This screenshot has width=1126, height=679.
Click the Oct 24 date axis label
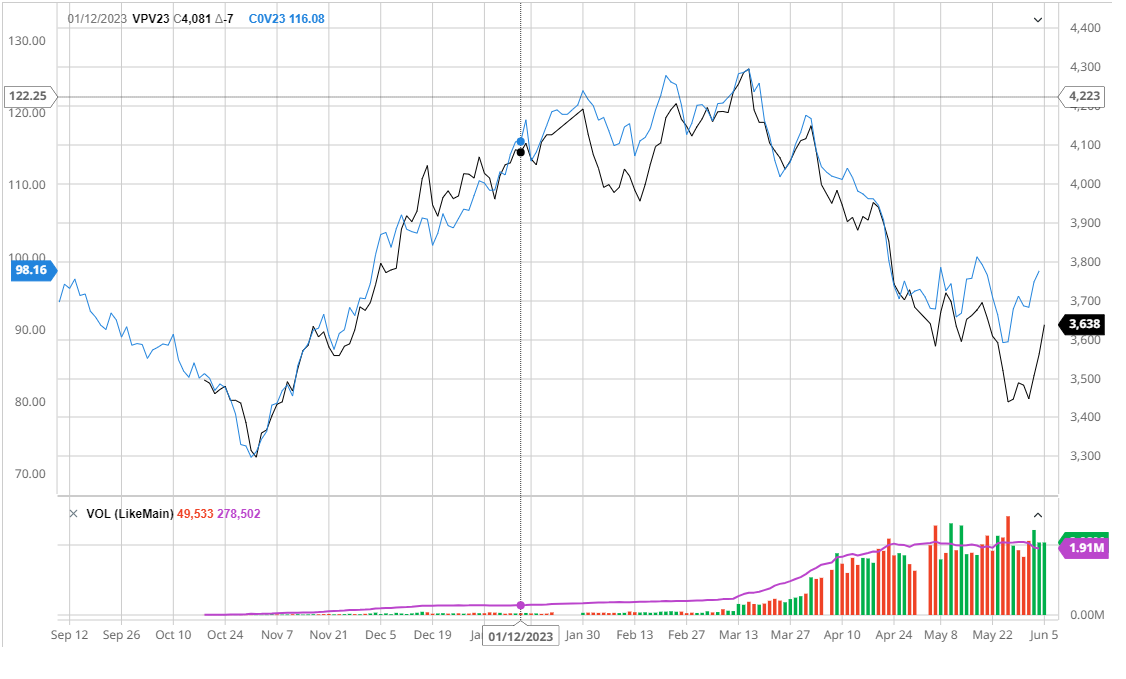pos(225,635)
